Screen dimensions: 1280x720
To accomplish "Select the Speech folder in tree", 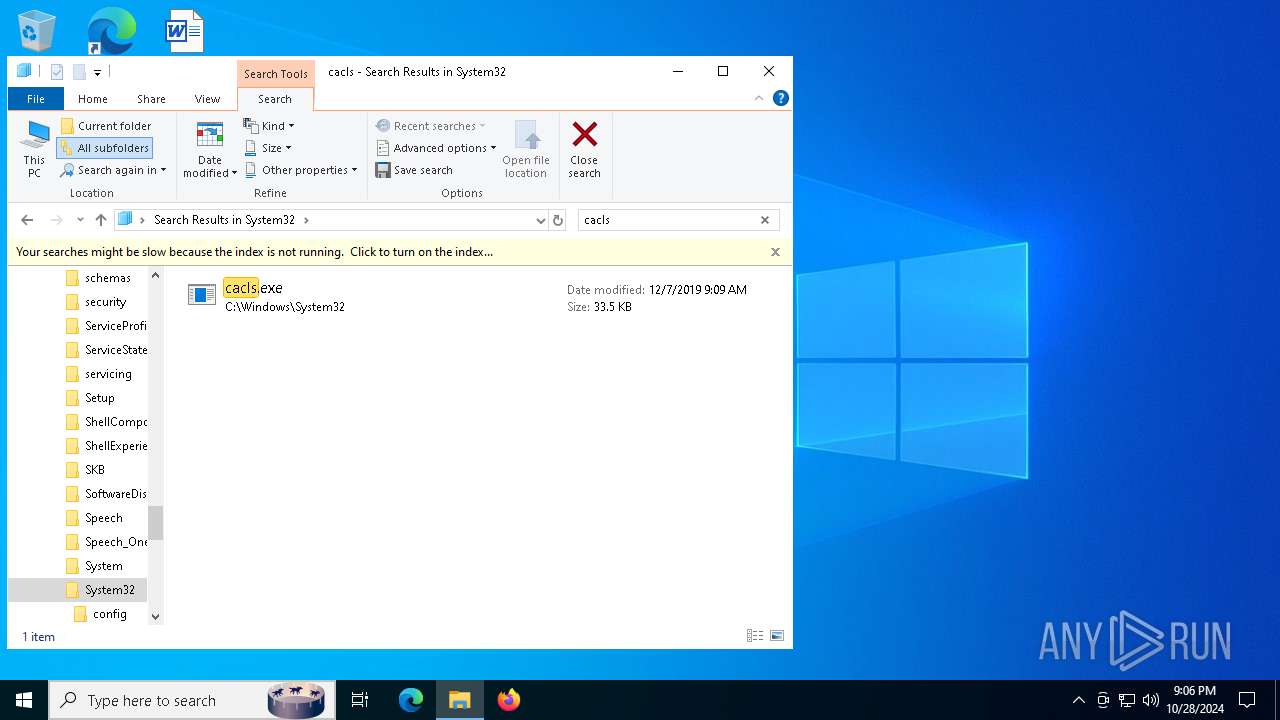I will [x=103, y=518].
